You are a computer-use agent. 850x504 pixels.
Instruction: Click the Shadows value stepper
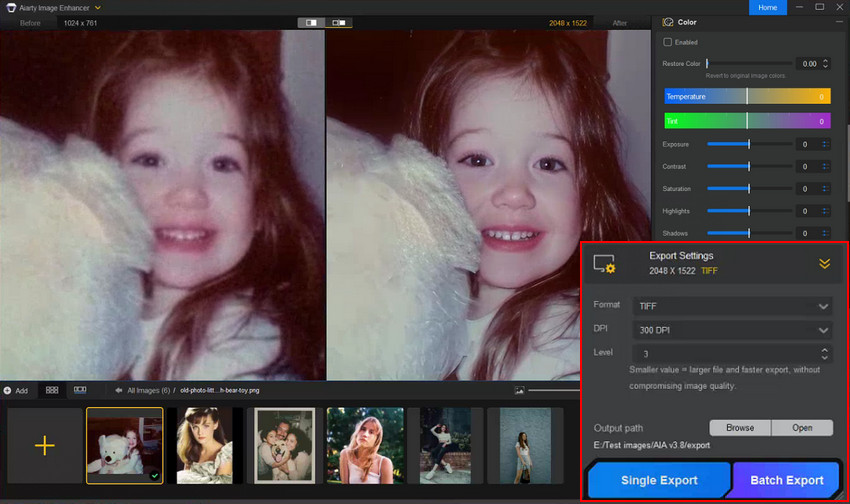(x=825, y=233)
